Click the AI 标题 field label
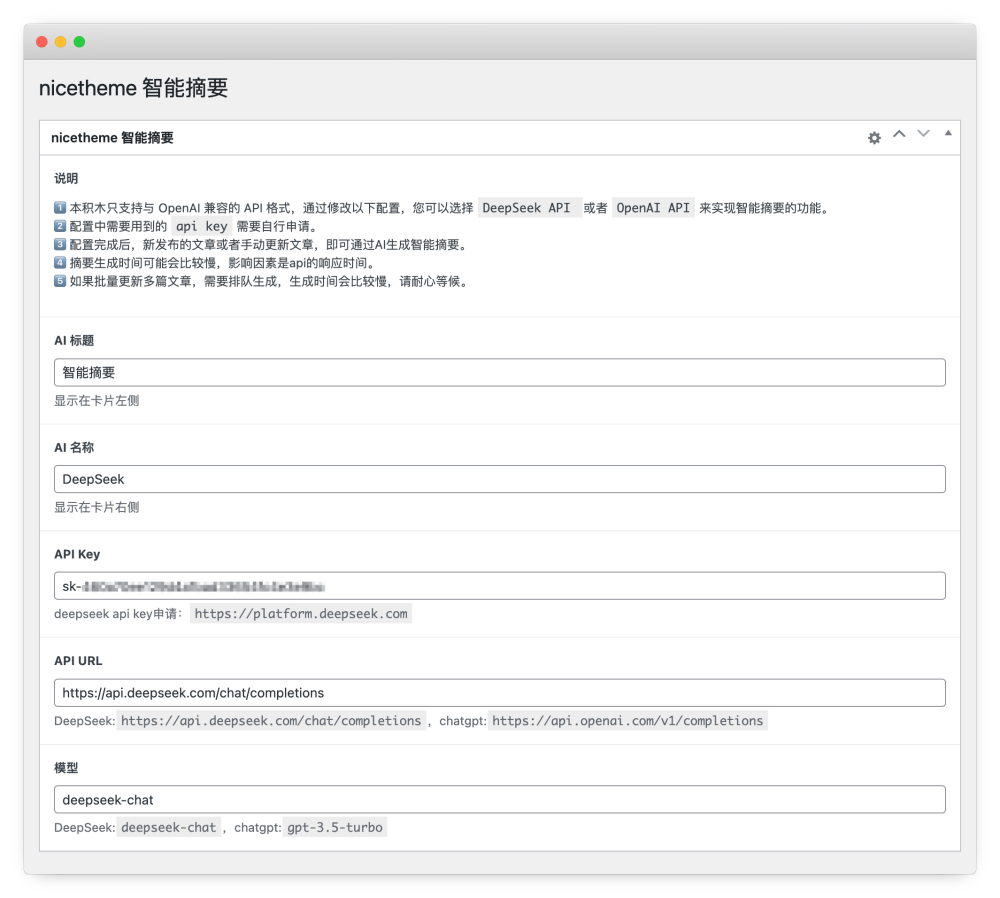Viewport: 1000px width, 898px height. coord(74,341)
